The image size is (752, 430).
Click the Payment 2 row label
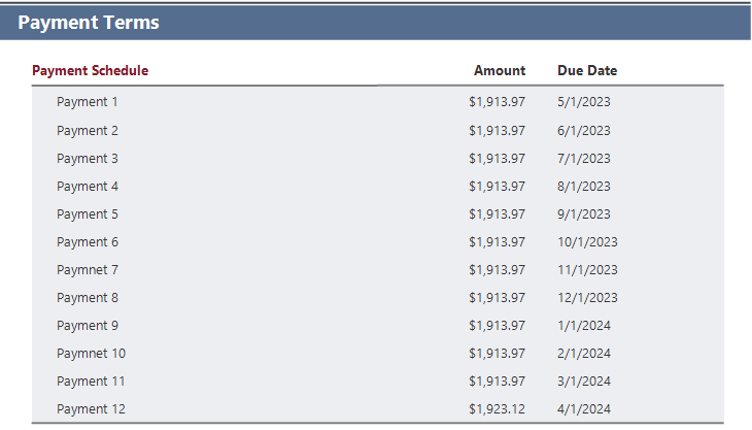point(87,131)
